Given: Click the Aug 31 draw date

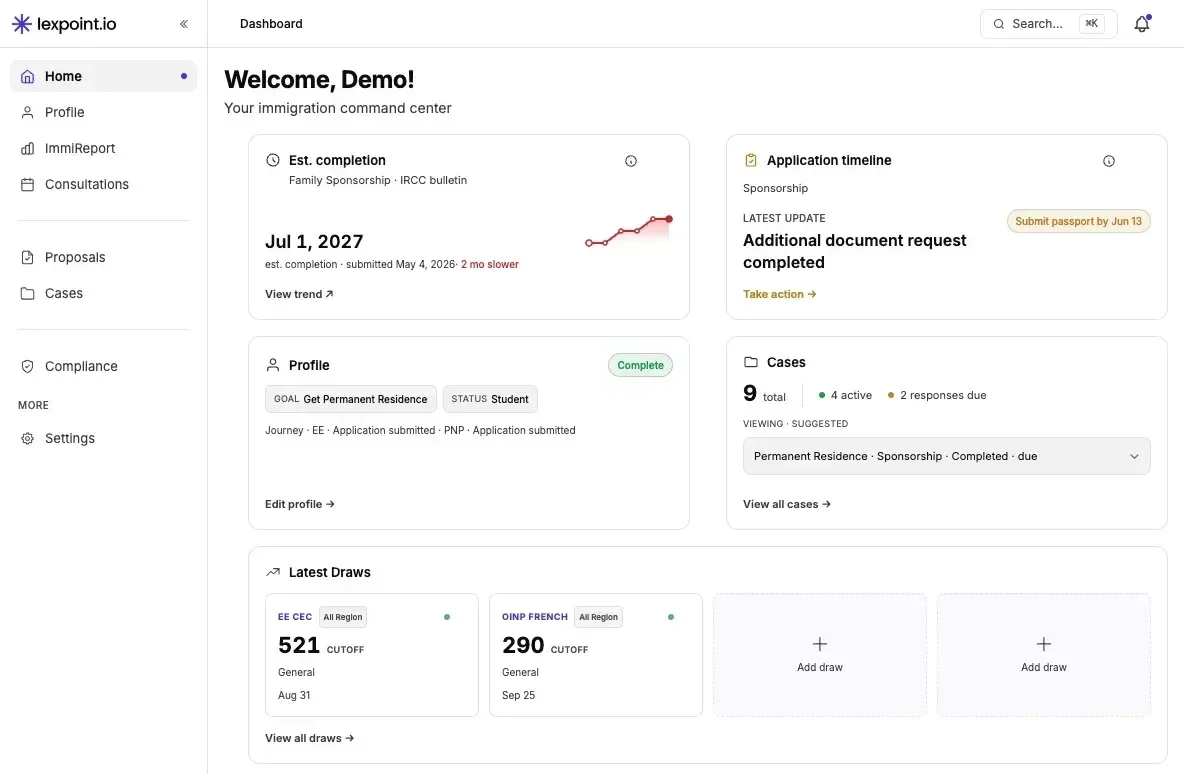Looking at the screenshot, I should point(294,695).
